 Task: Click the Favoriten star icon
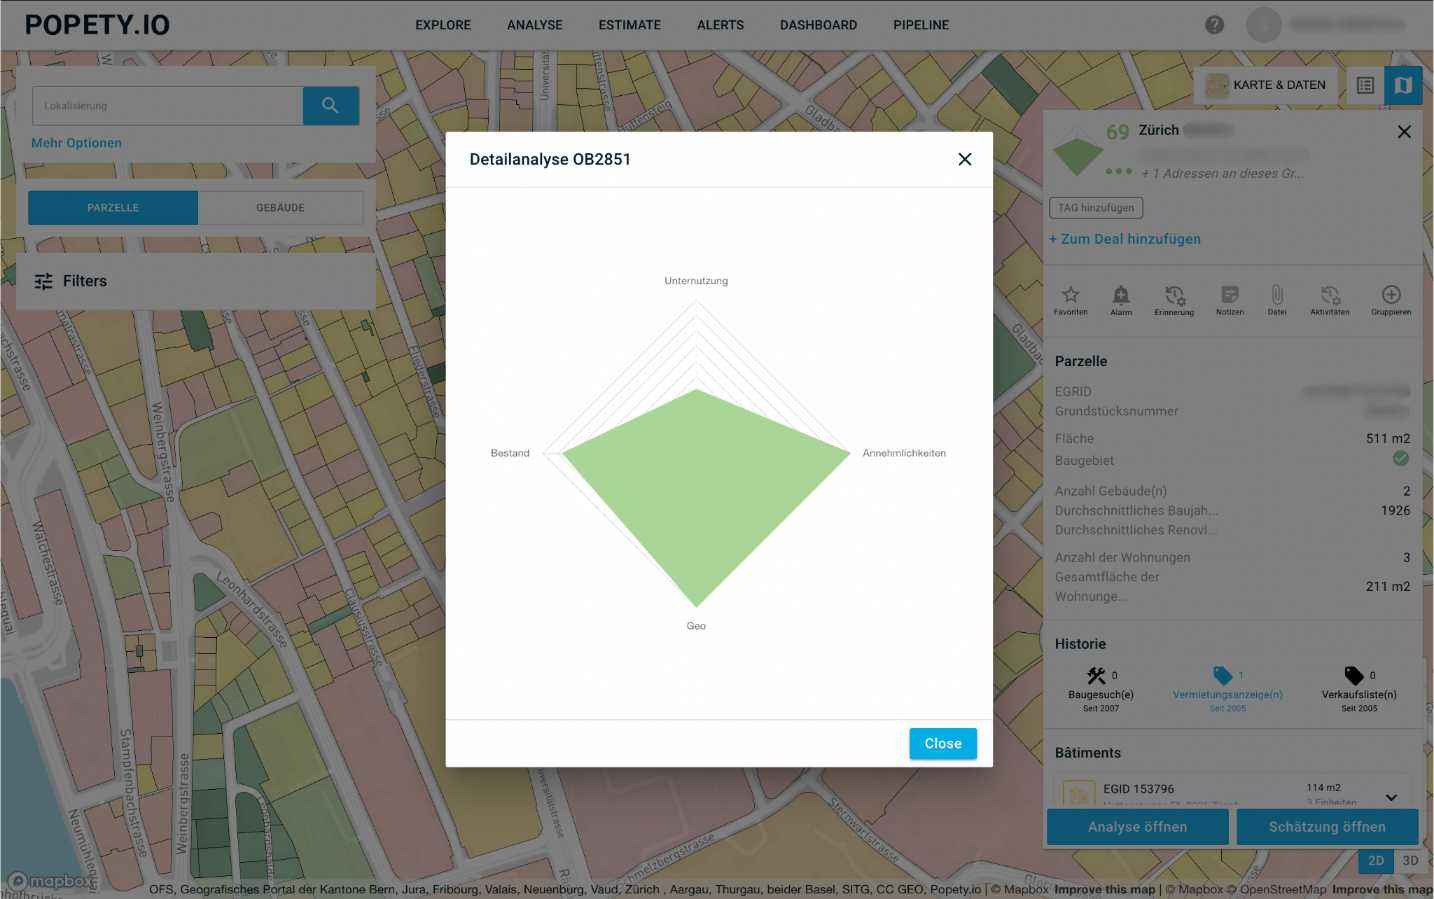[1070, 295]
